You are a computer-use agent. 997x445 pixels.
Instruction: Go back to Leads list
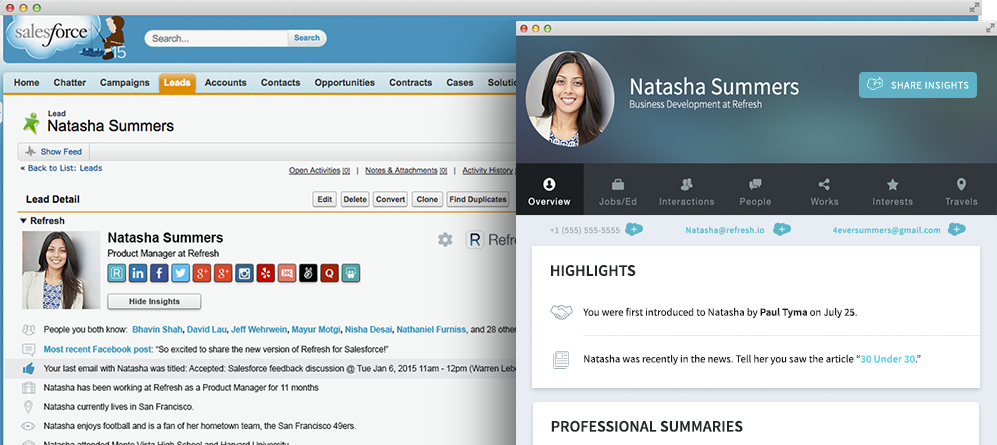coord(64,169)
